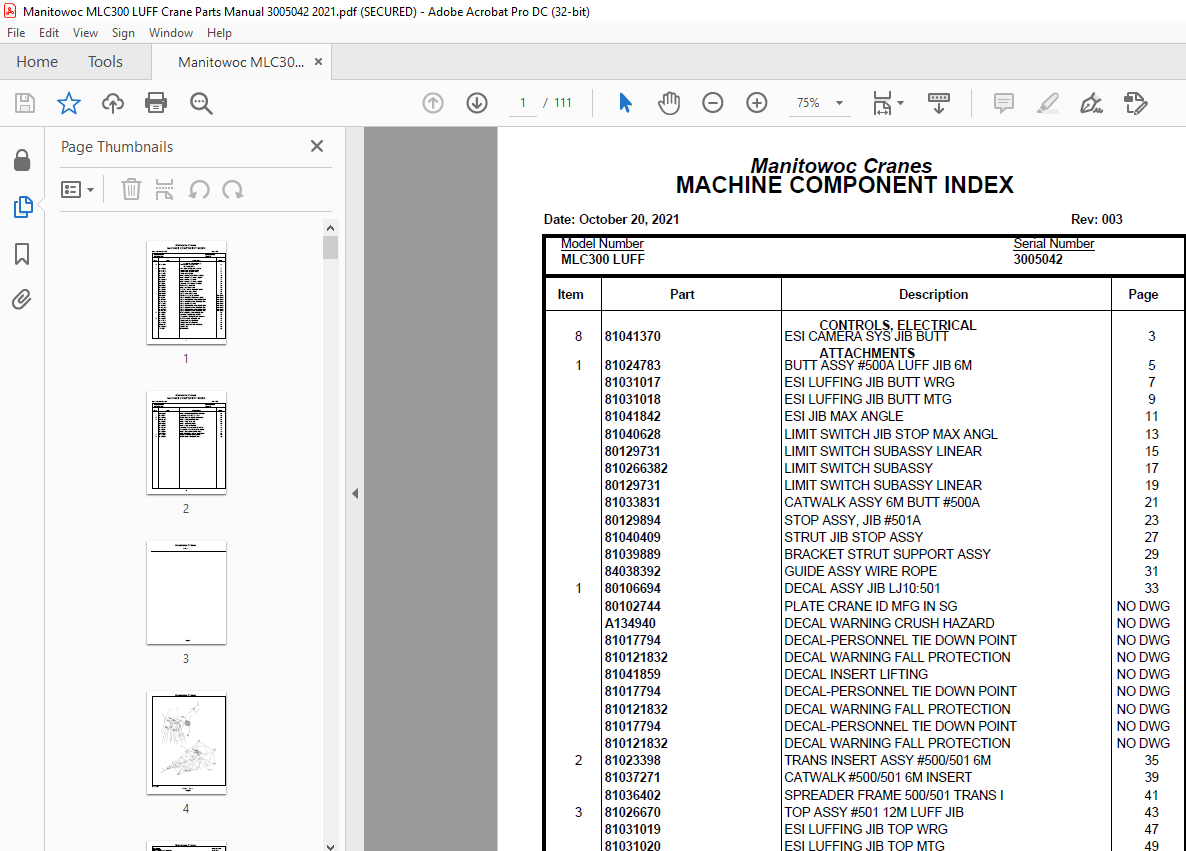Click the insert page break icon
The width and height of the screenshot is (1186, 851).
pyautogui.click(x=164, y=189)
